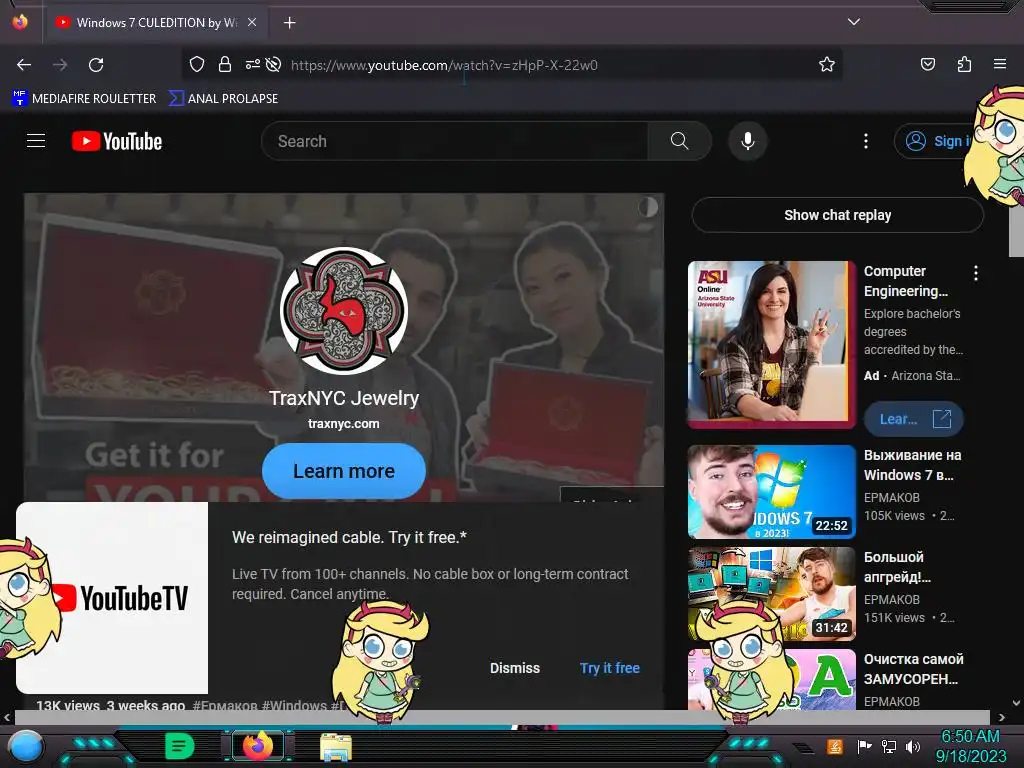Select the Windows 7 CULEDITION browser tab
1024x768 pixels.
155,23
